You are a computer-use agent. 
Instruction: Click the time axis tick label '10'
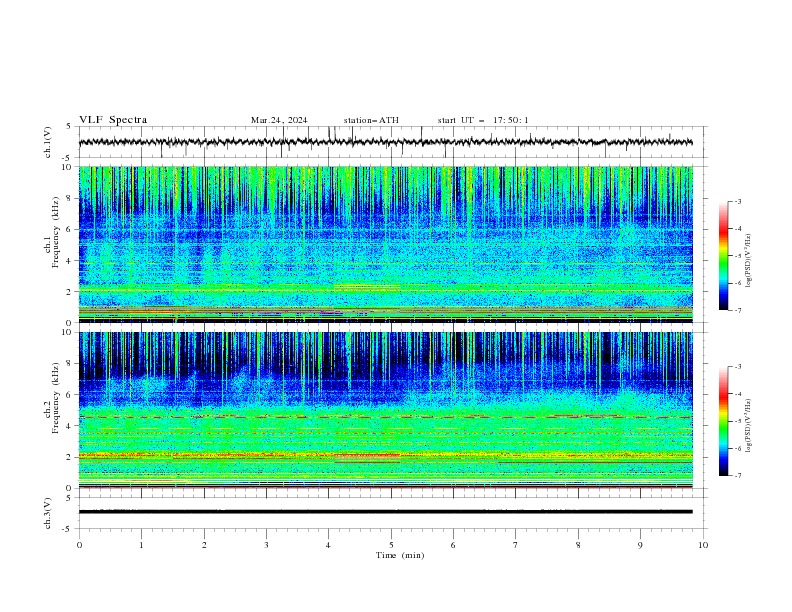pos(703,545)
